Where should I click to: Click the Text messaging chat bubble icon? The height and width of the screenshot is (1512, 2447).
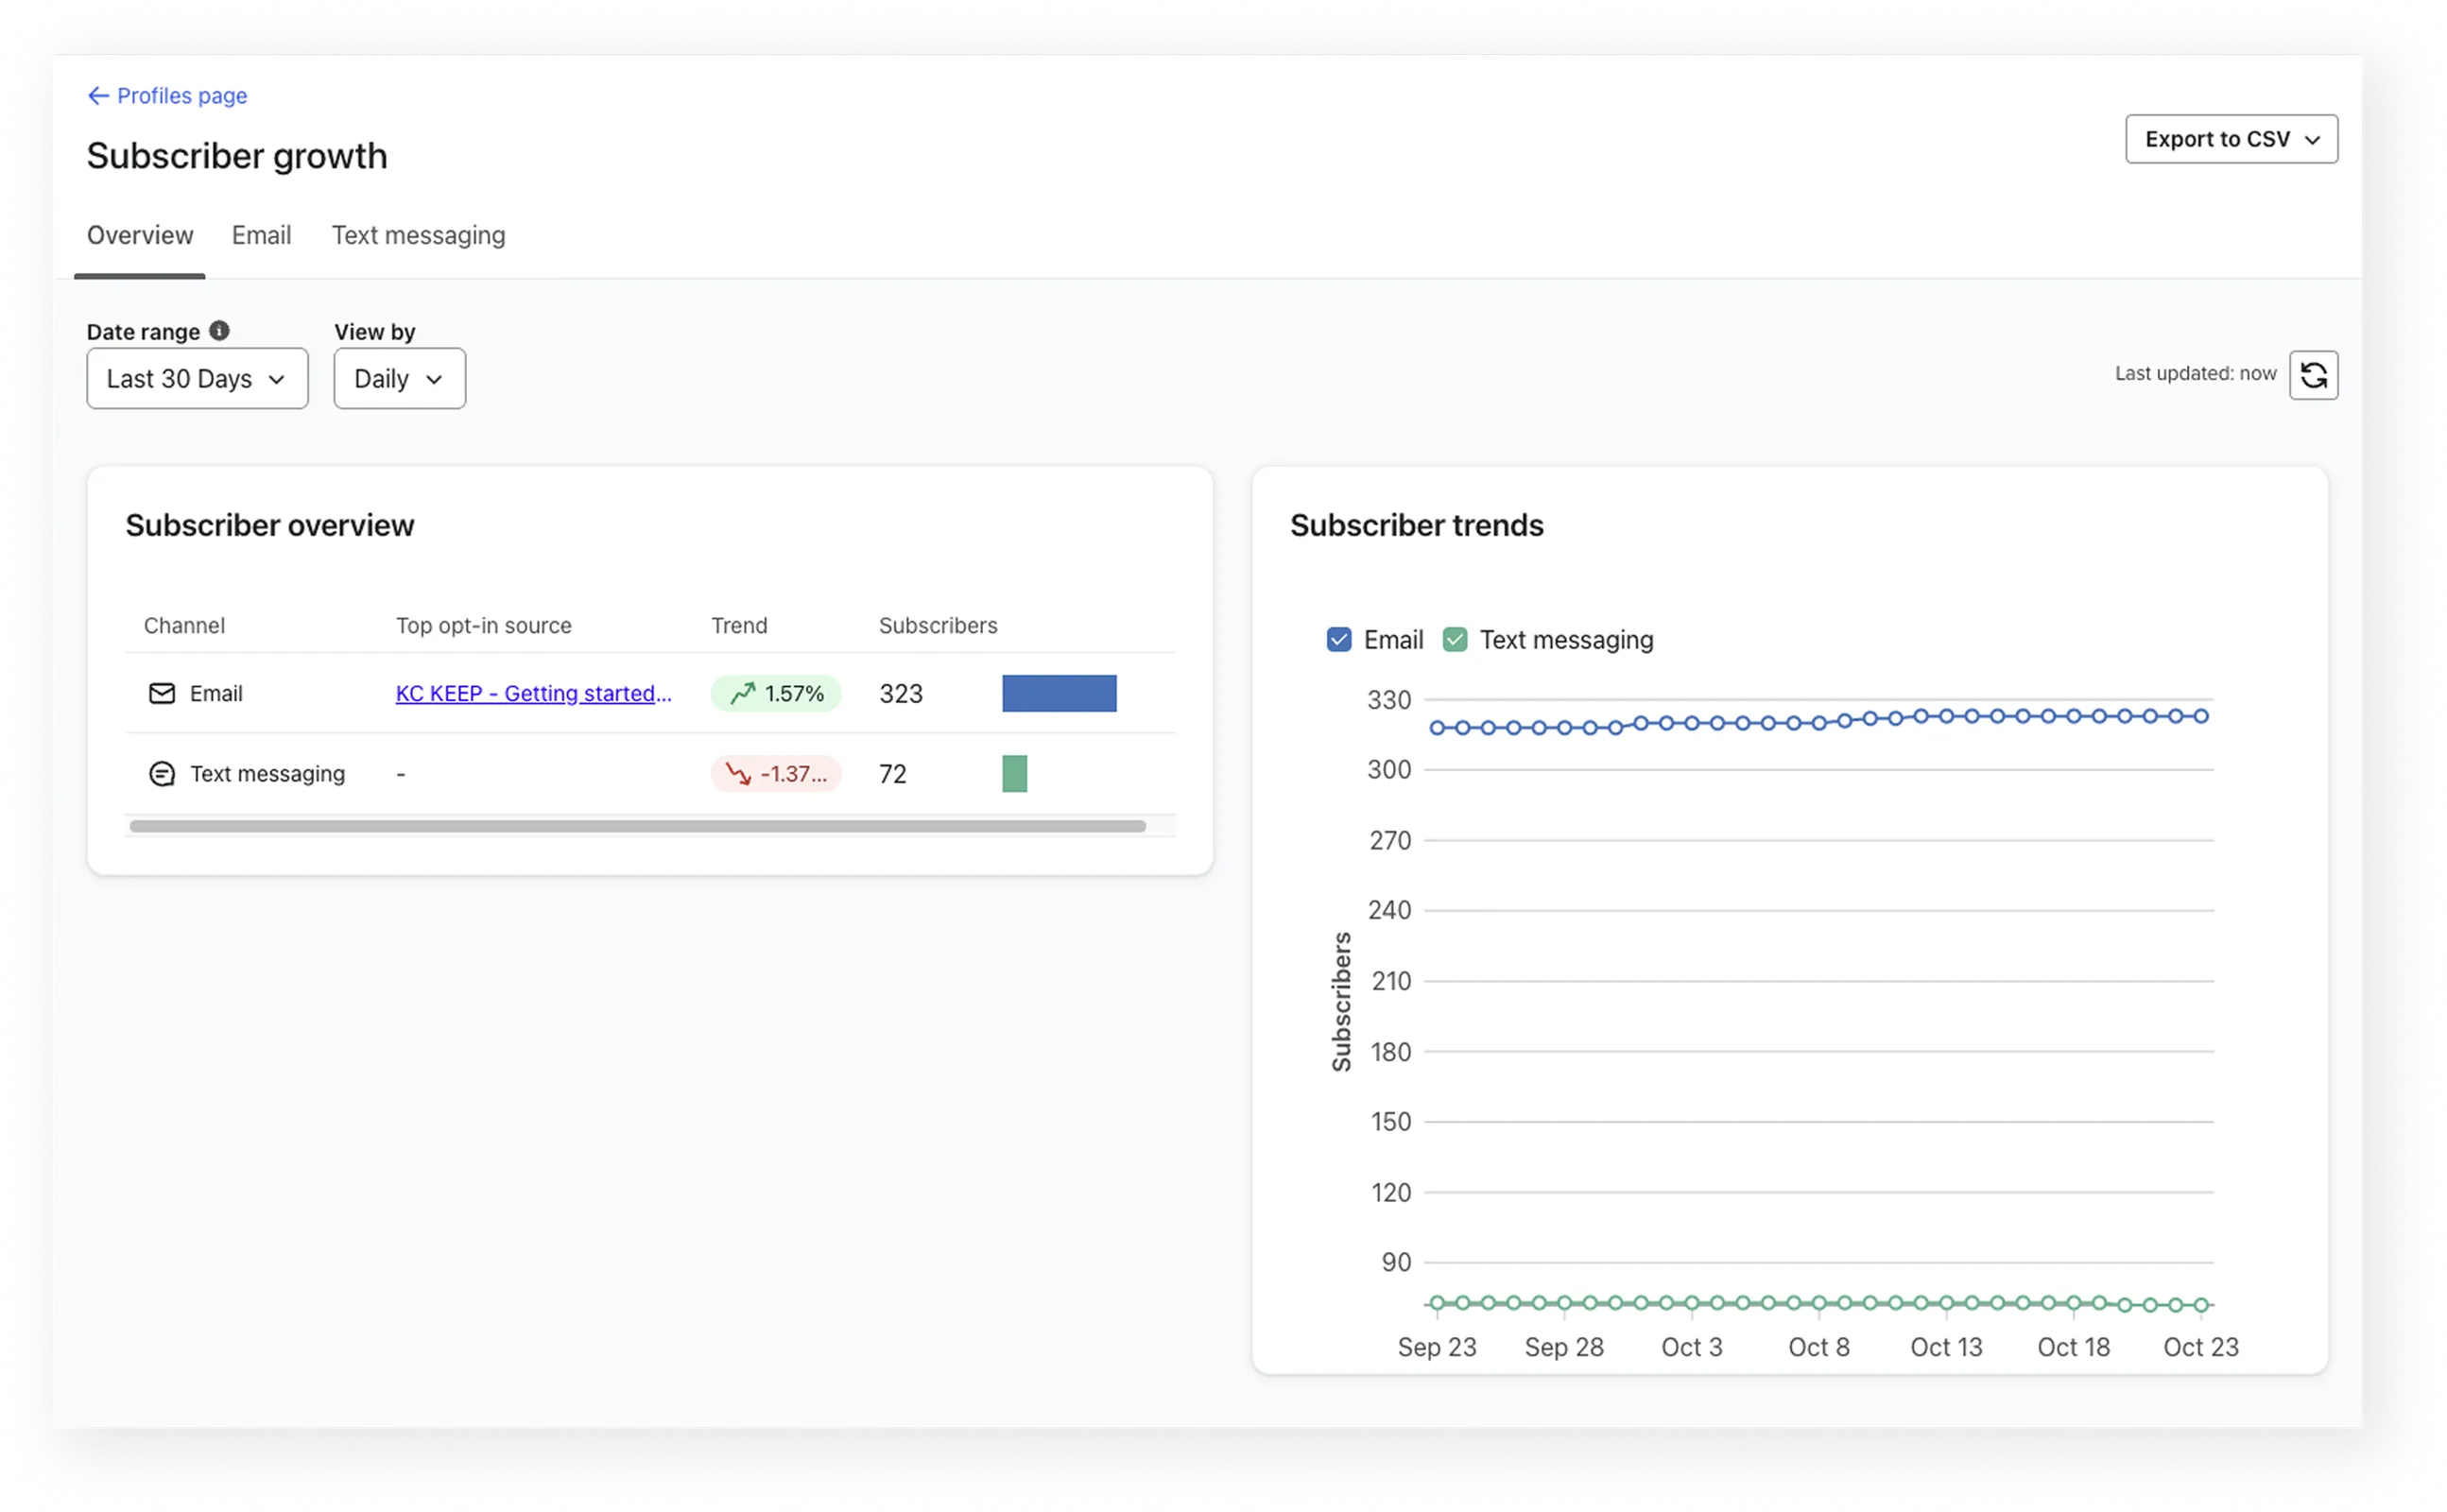tap(162, 773)
